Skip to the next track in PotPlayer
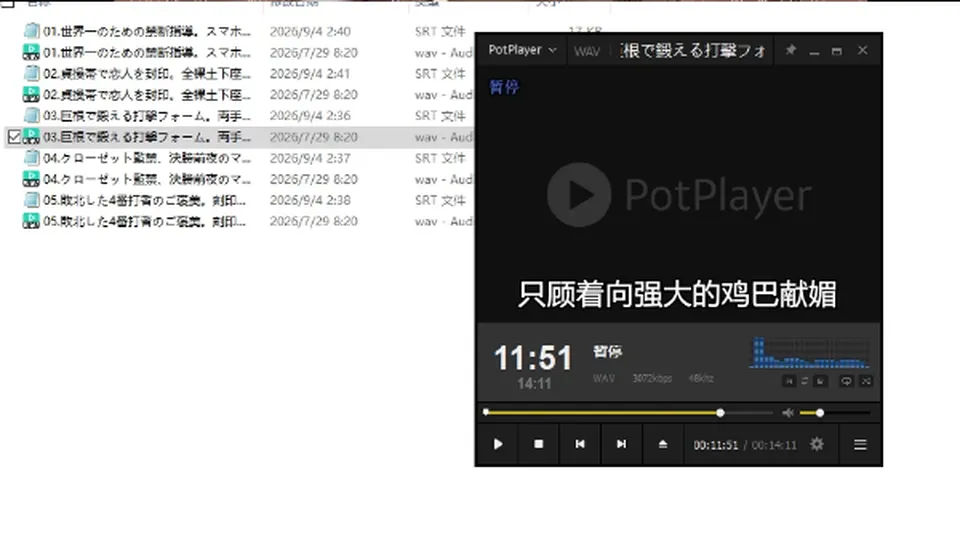The width and height of the screenshot is (960, 547). [621, 444]
